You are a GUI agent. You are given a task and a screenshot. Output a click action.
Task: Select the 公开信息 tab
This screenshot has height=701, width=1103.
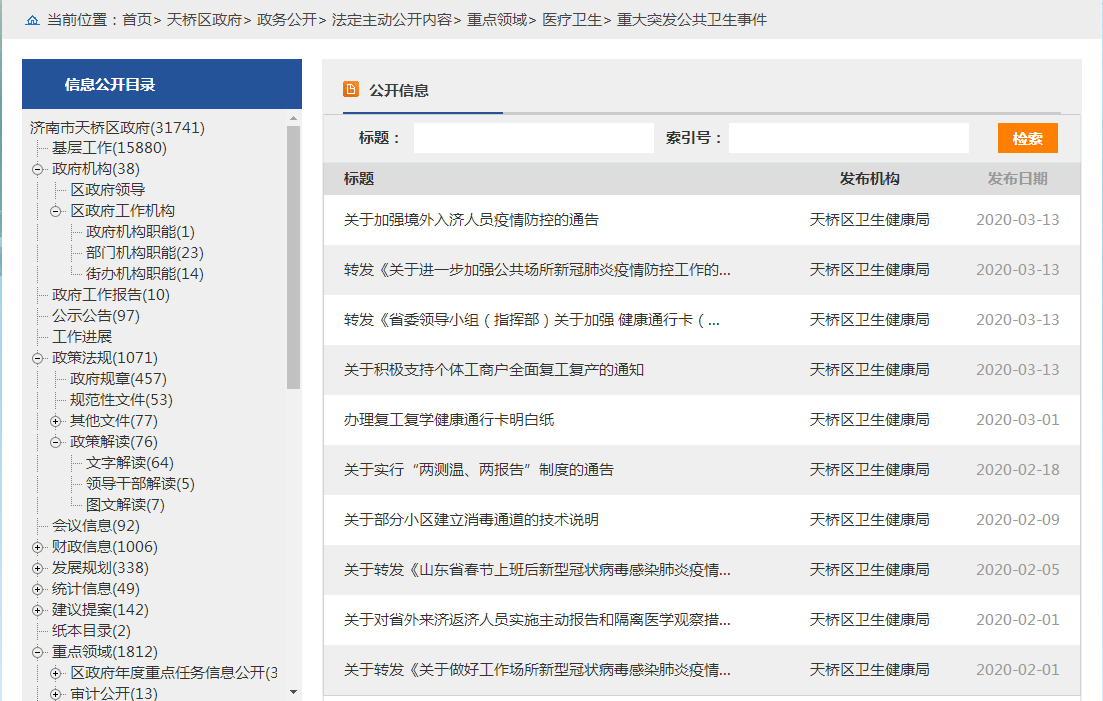(399, 91)
